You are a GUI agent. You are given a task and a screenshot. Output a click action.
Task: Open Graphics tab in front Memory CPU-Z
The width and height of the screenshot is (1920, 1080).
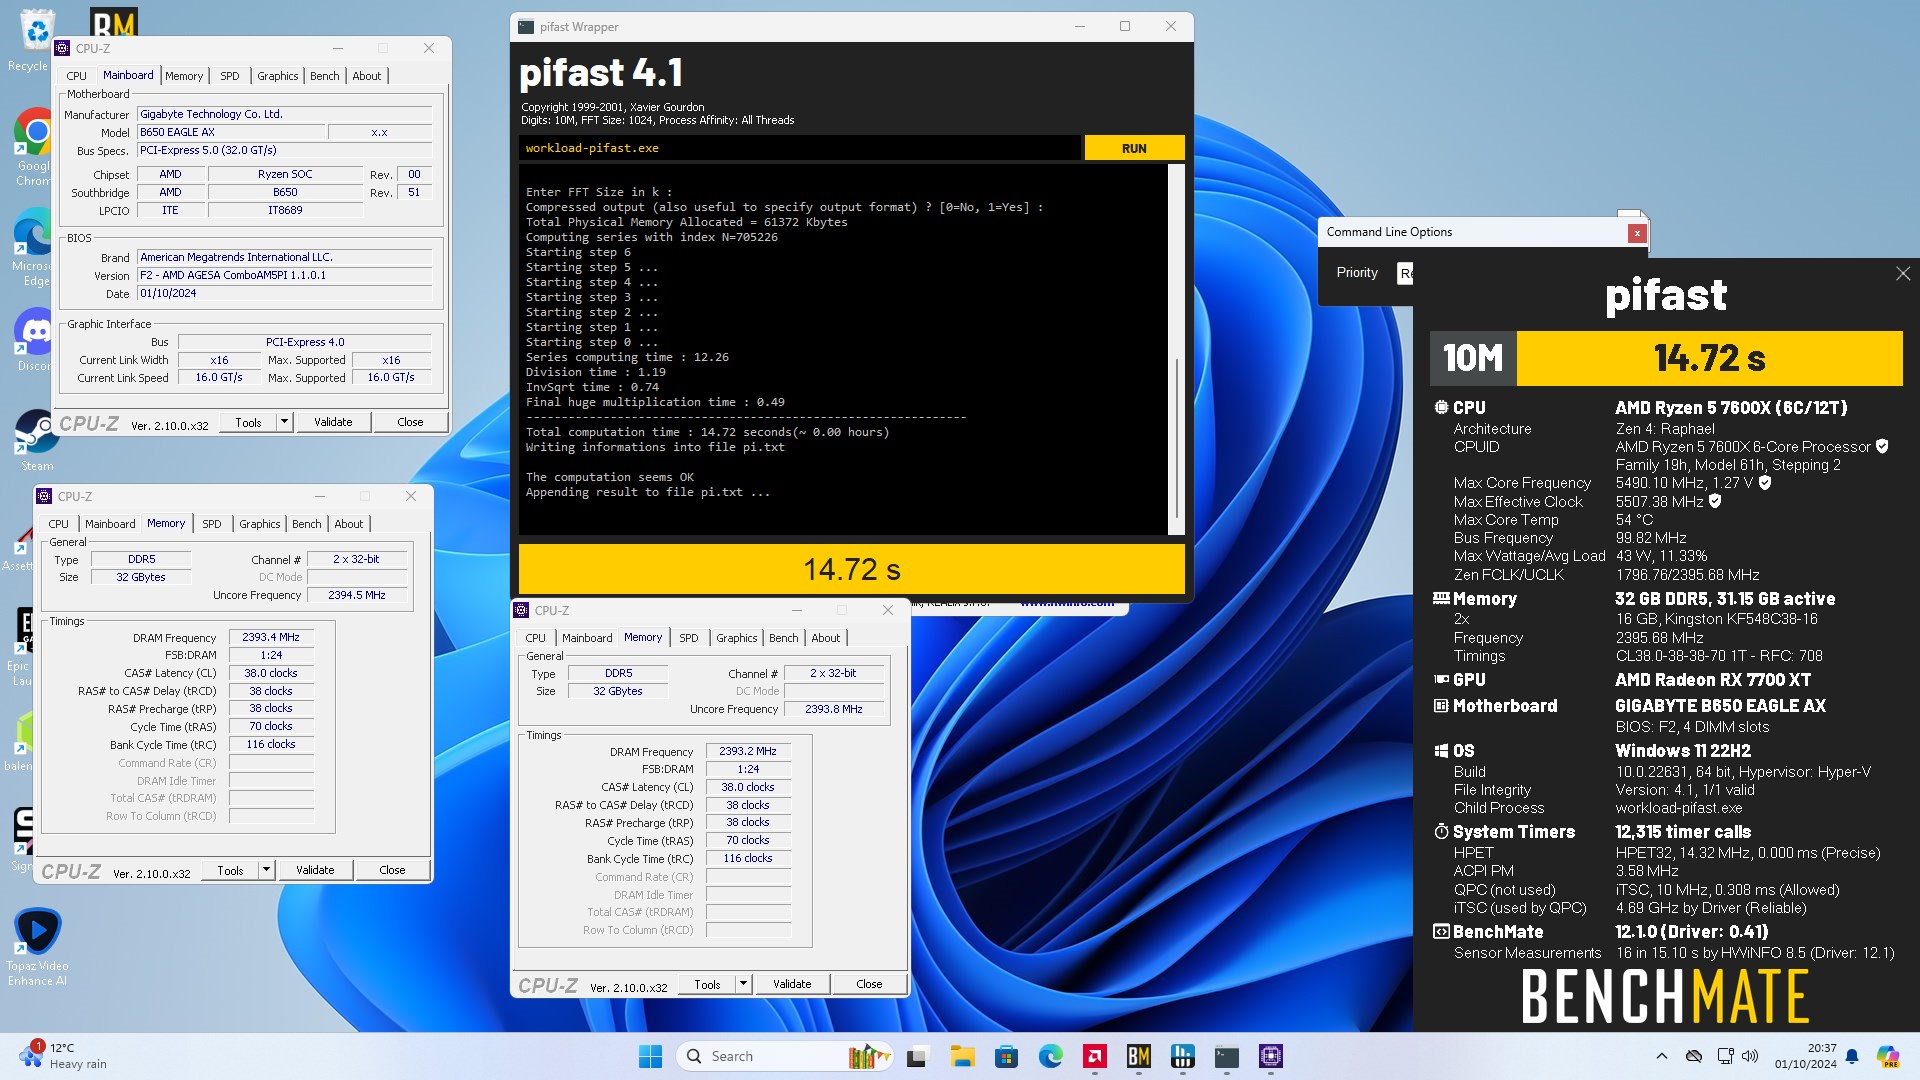click(737, 638)
